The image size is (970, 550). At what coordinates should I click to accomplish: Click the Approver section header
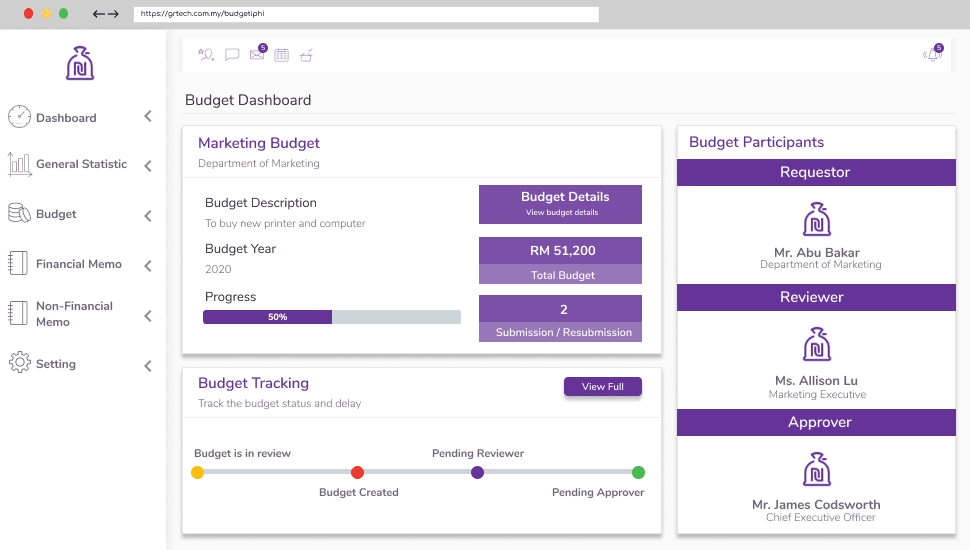[x=817, y=423]
